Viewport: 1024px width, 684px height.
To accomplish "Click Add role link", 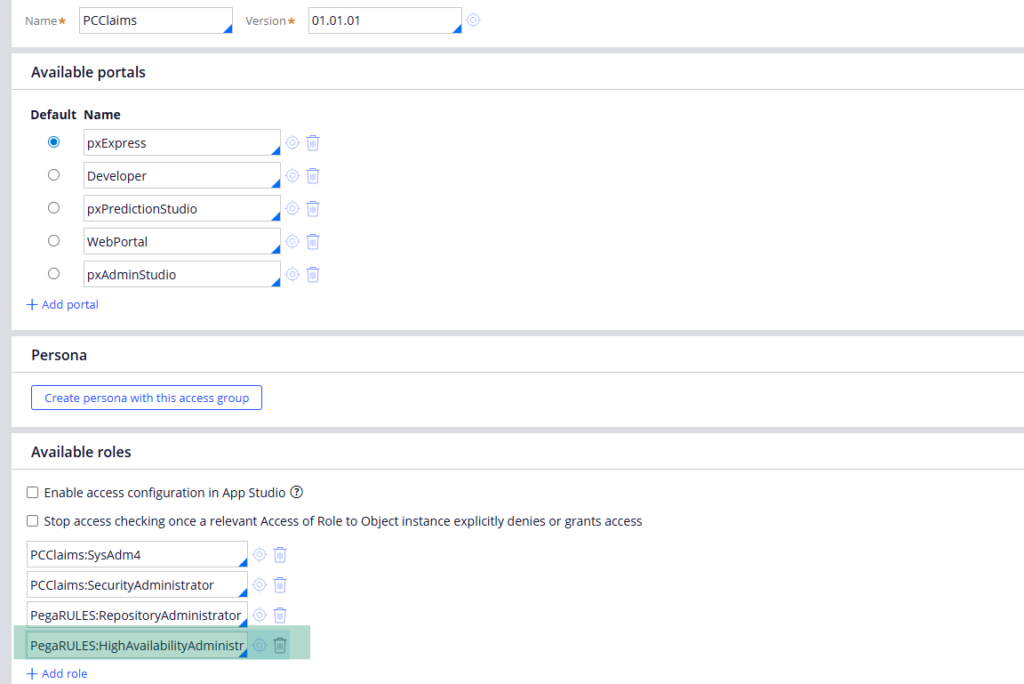I will click(57, 674).
